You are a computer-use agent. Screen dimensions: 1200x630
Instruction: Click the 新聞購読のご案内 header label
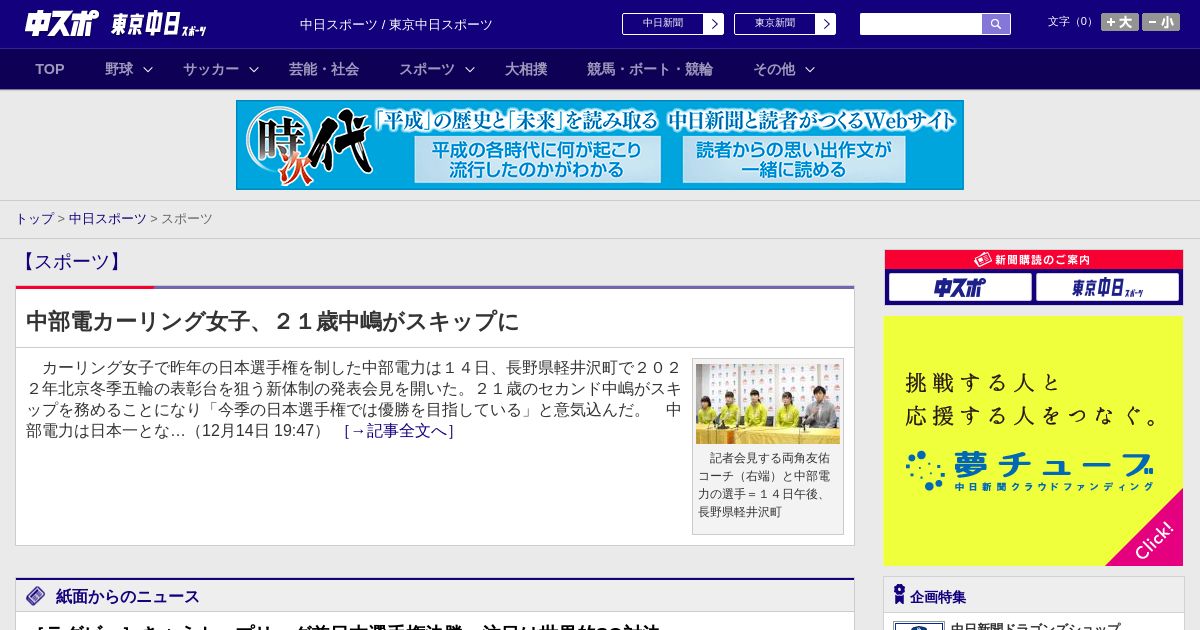point(1033,260)
